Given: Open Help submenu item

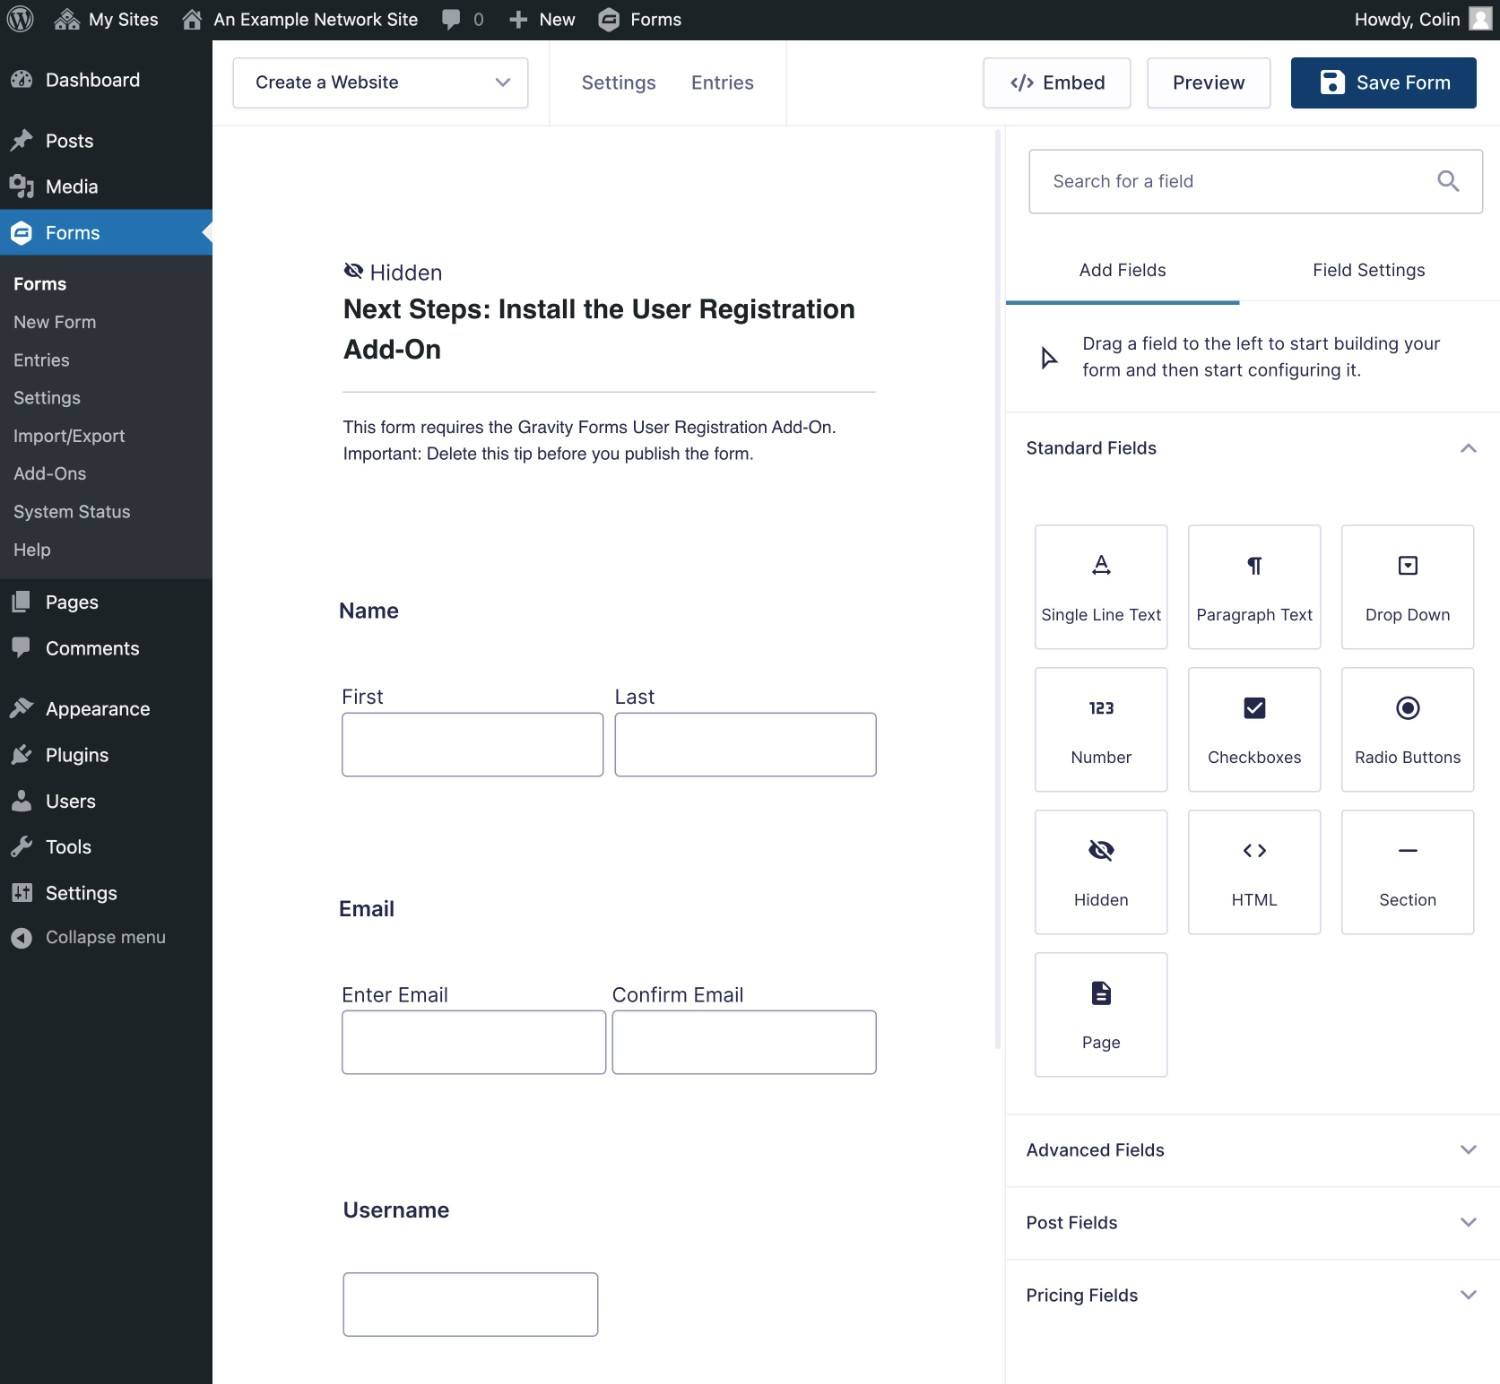Looking at the screenshot, I should [x=31, y=550].
